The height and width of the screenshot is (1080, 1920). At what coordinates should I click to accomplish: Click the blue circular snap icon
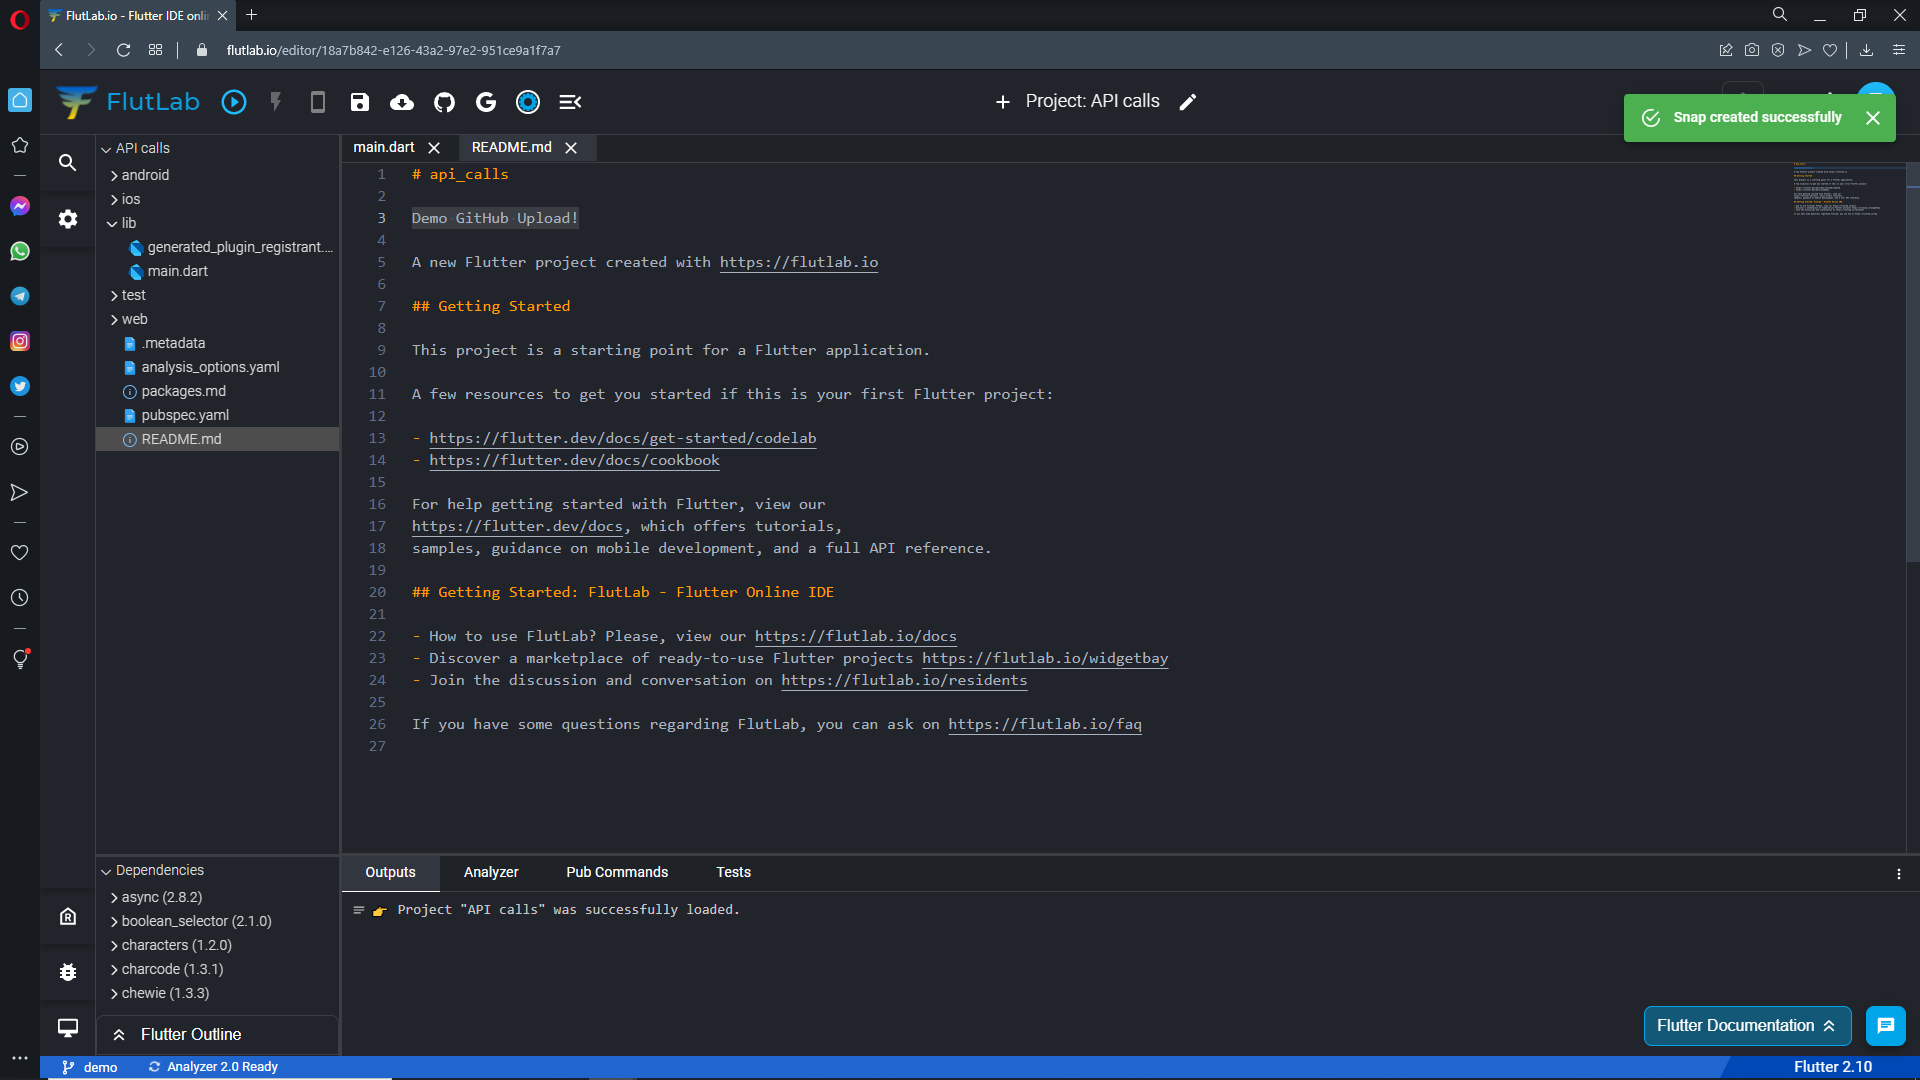click(528, 102)
